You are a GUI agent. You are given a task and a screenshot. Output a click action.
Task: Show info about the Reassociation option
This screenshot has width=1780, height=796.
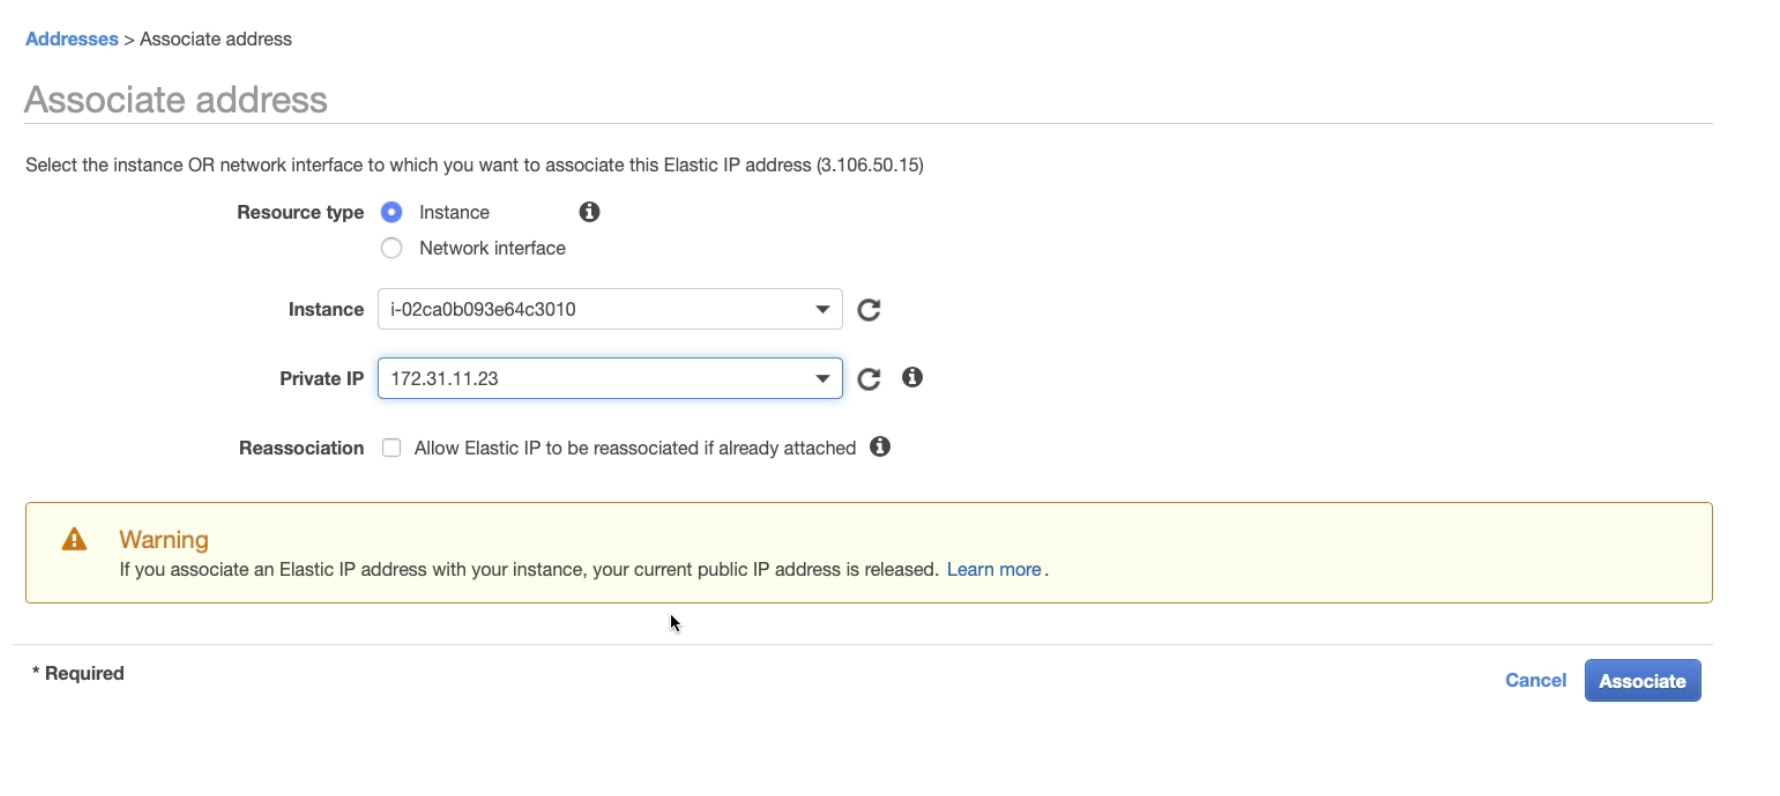coord(880,447)
